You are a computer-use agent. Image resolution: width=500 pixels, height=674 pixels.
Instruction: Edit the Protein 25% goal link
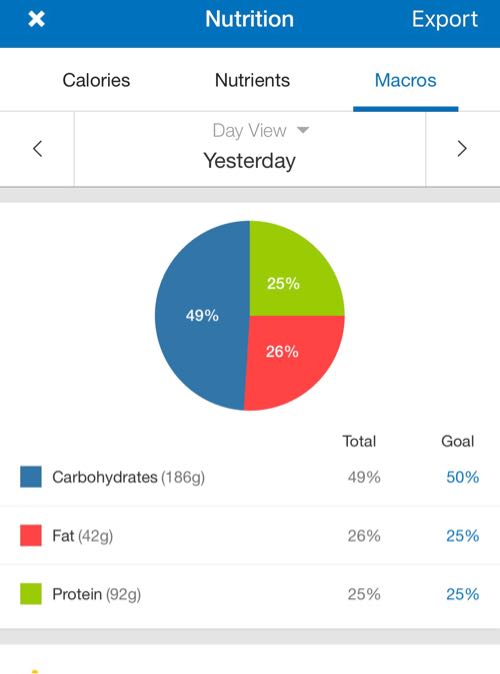tap(463, 594)
